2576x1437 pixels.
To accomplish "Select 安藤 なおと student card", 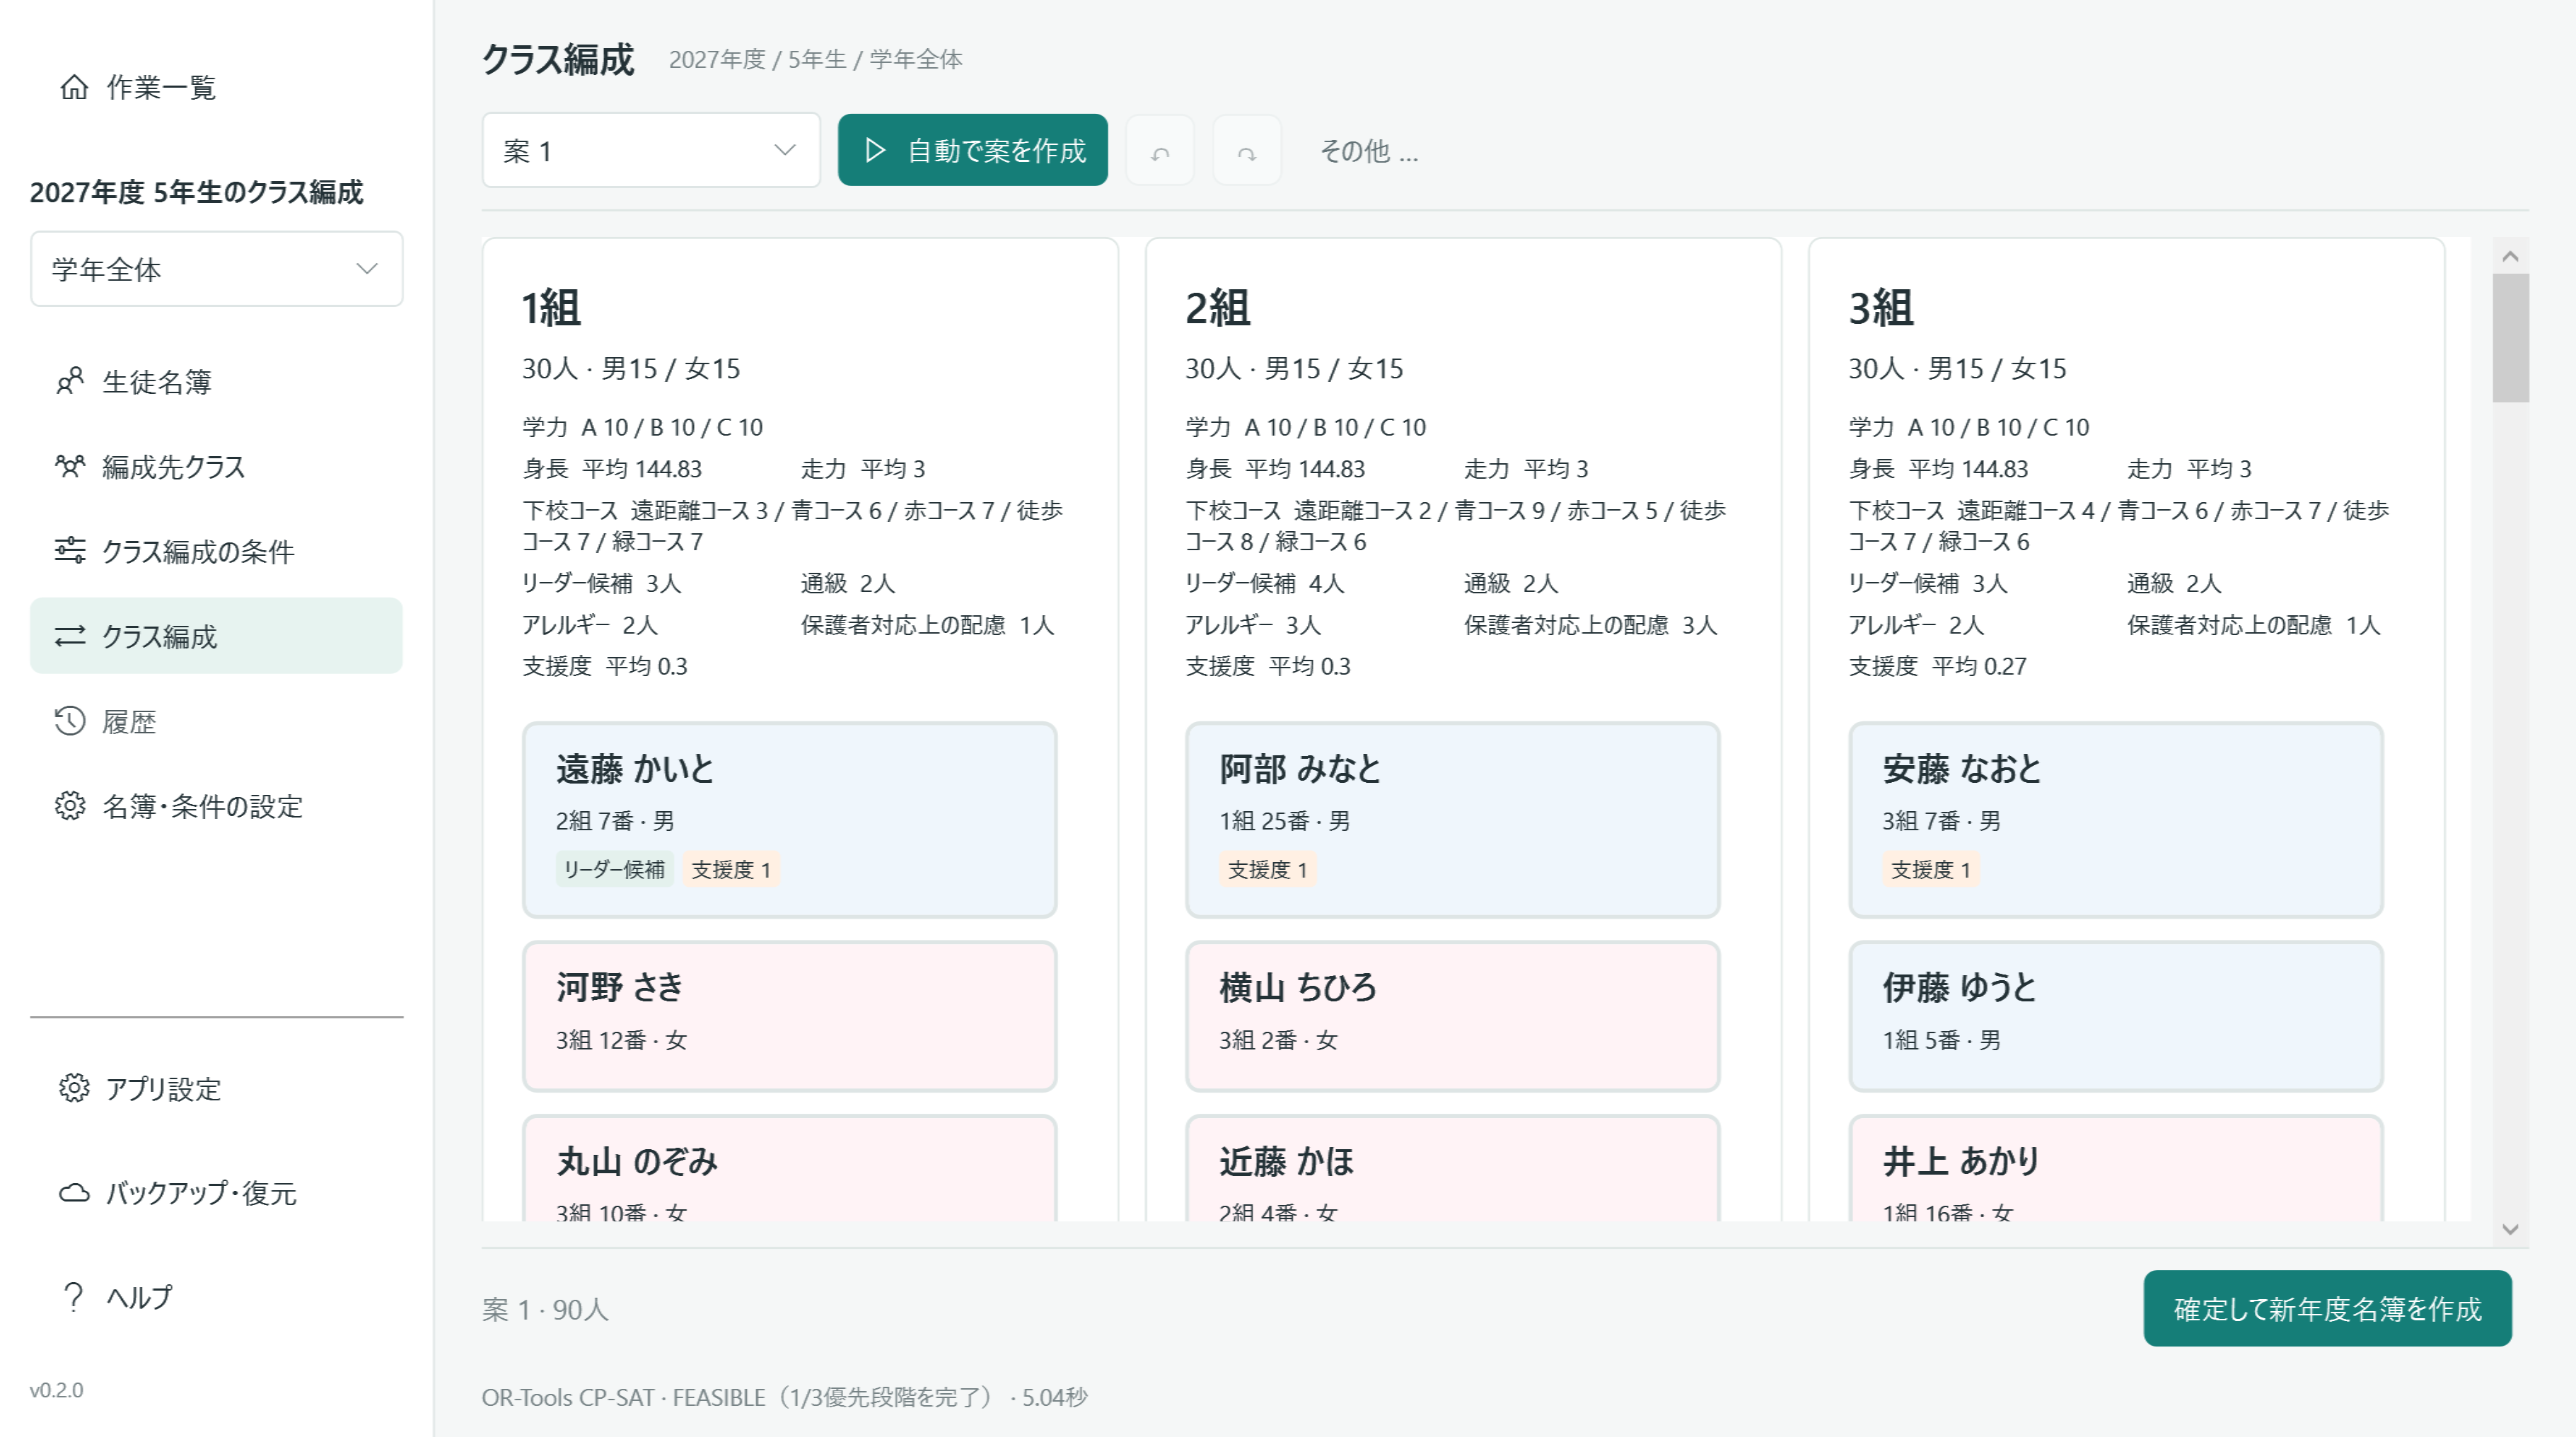I will tap(2115, 820).
